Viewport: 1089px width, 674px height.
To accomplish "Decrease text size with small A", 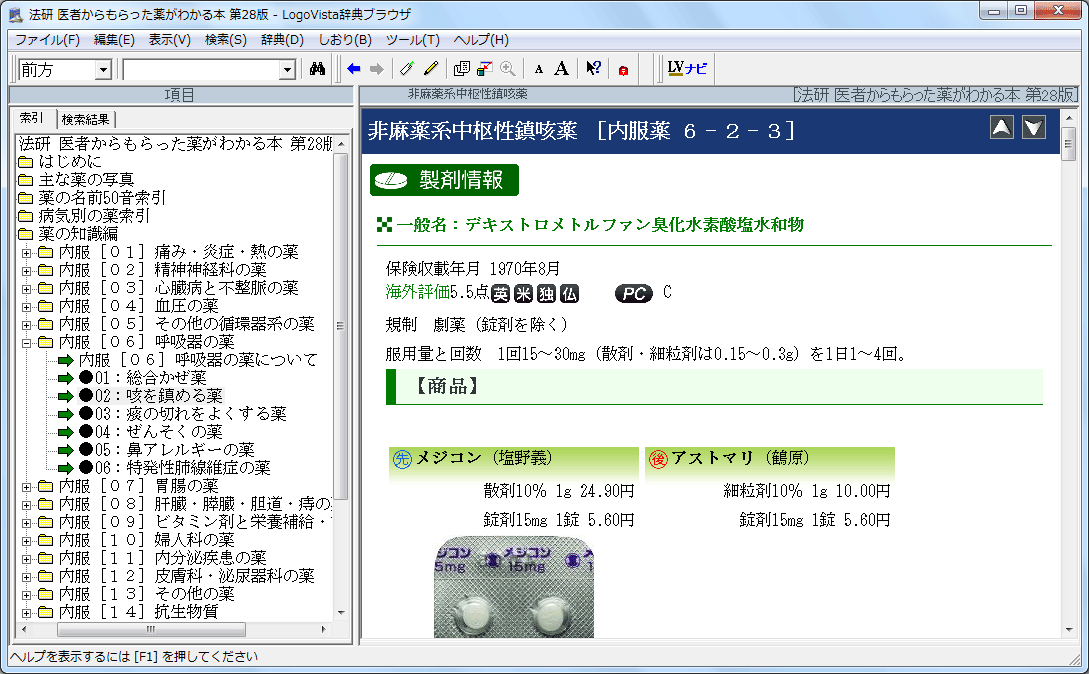I will 538,69.
